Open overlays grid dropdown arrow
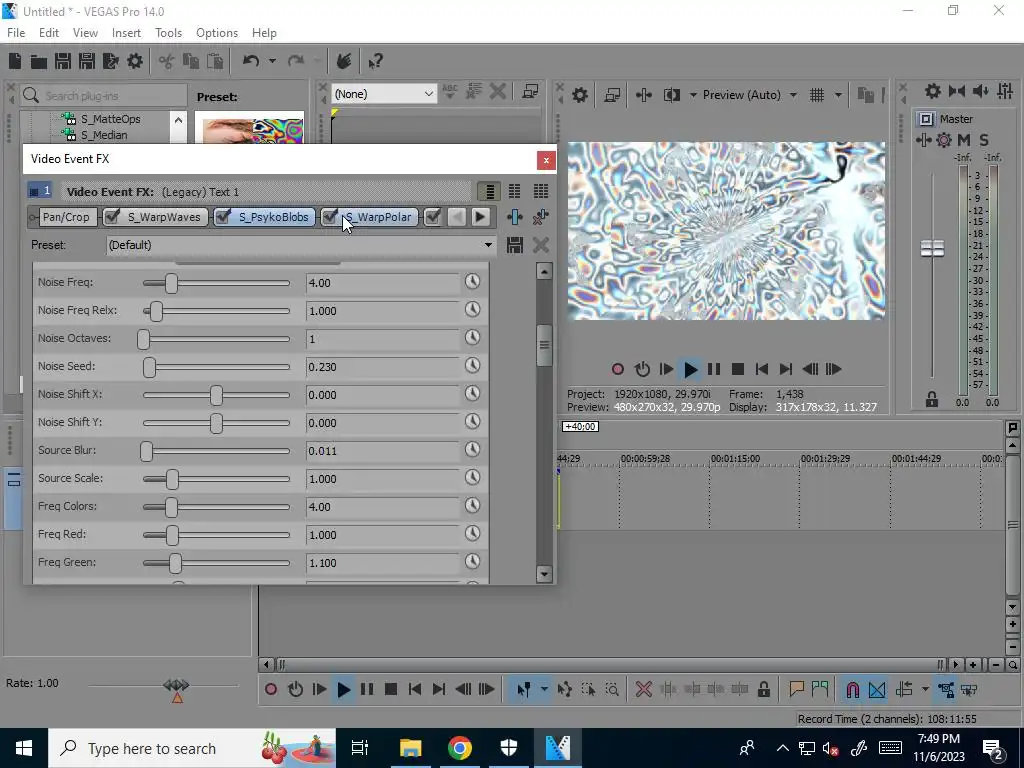This screenshot has height=768, width=1024. coord(838,95)
